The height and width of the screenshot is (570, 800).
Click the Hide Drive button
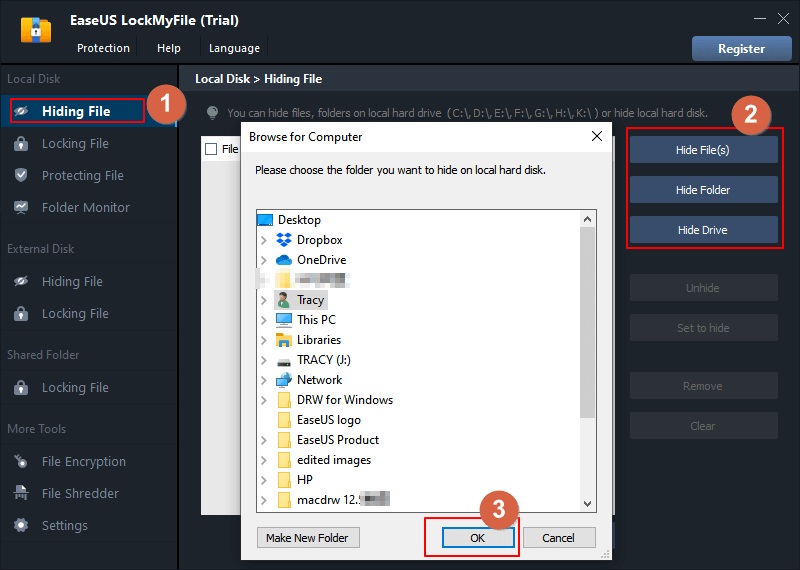click(x=703, y=230)
